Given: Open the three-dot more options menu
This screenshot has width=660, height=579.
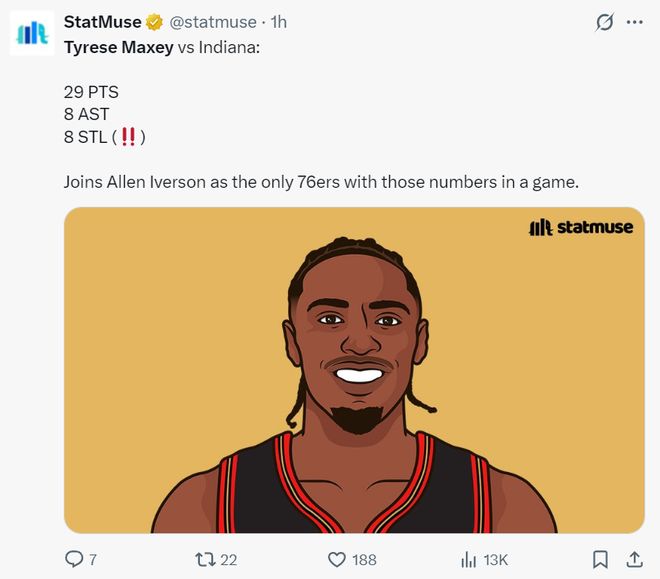Looking at the screenshot, I should [x=634, y=23].
